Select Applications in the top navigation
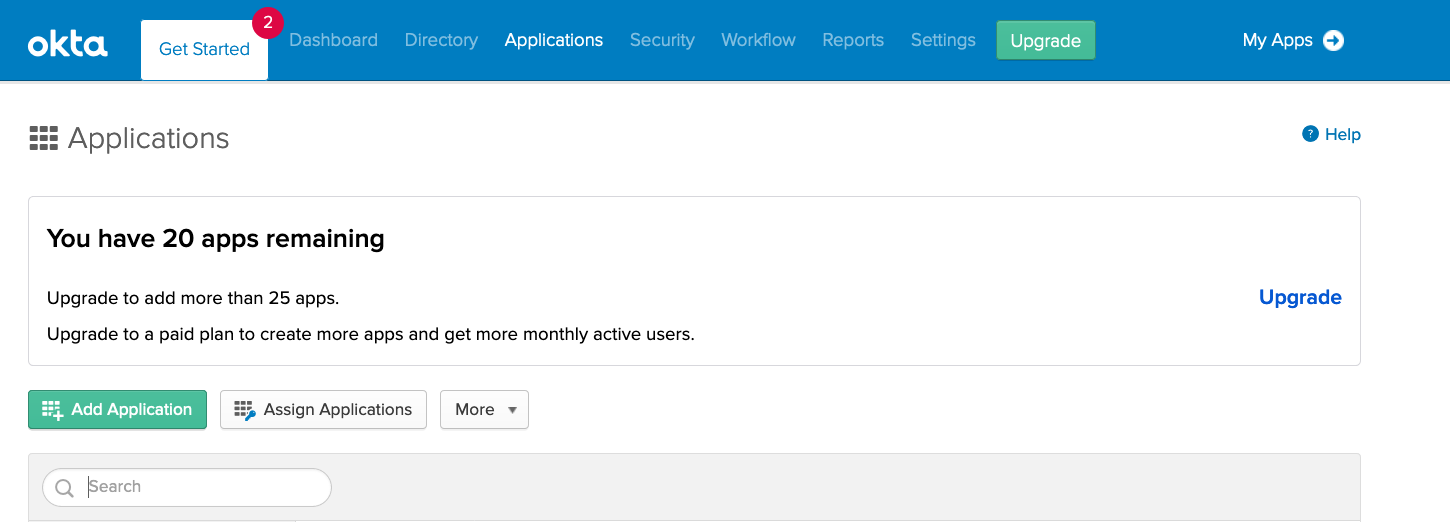The height and width of the screenshot is (522, 1450). (x=553, y=40)
